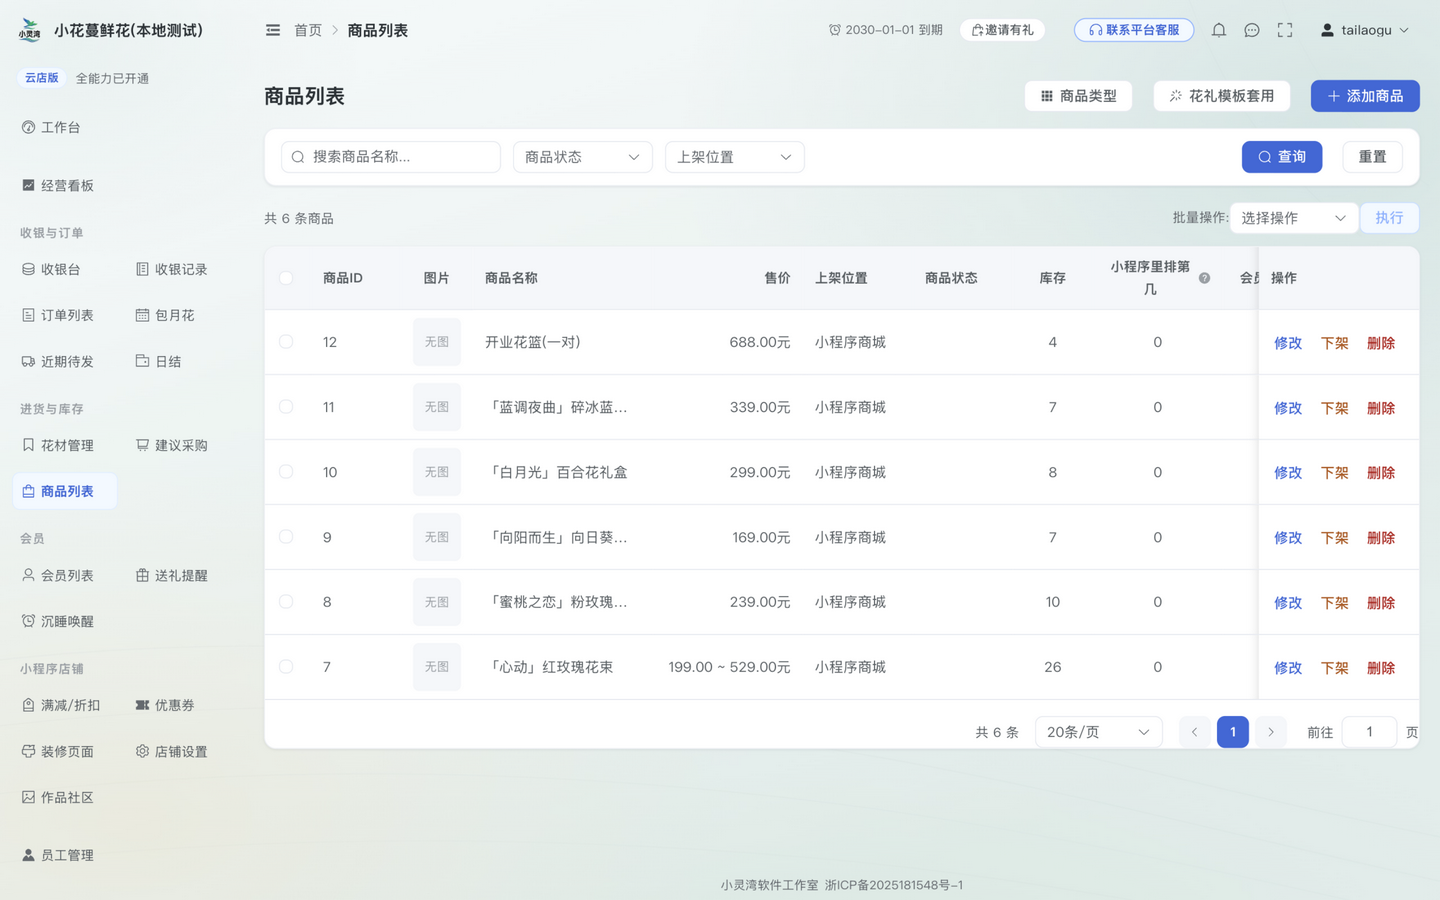Open 优惠券 sidebar item

[x=165, y=705]
